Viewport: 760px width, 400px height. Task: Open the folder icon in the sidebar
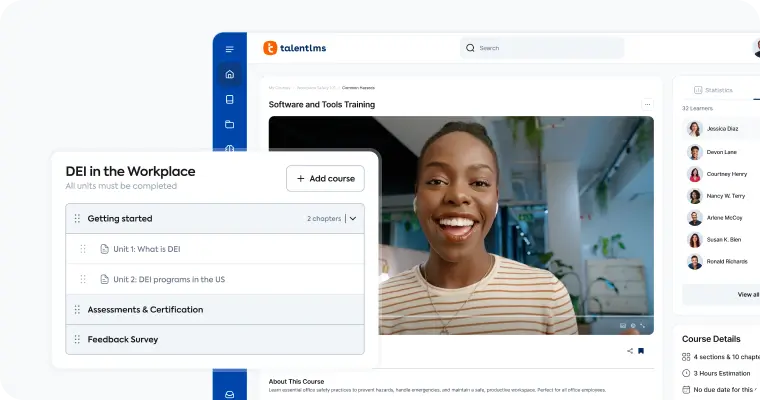point(230,125)
